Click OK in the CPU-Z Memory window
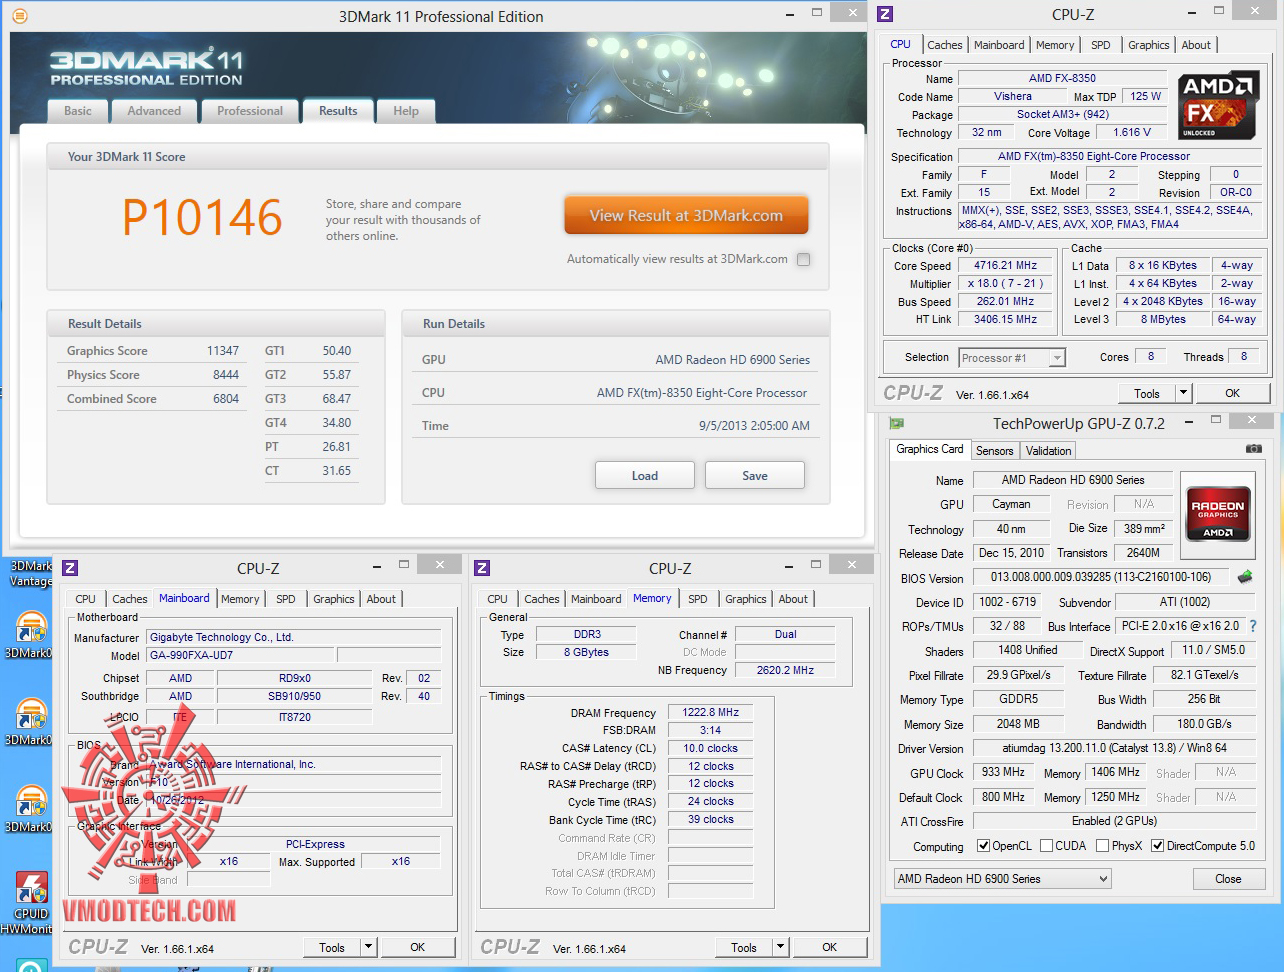This screenshot has width=1284, height=972. 830,947
